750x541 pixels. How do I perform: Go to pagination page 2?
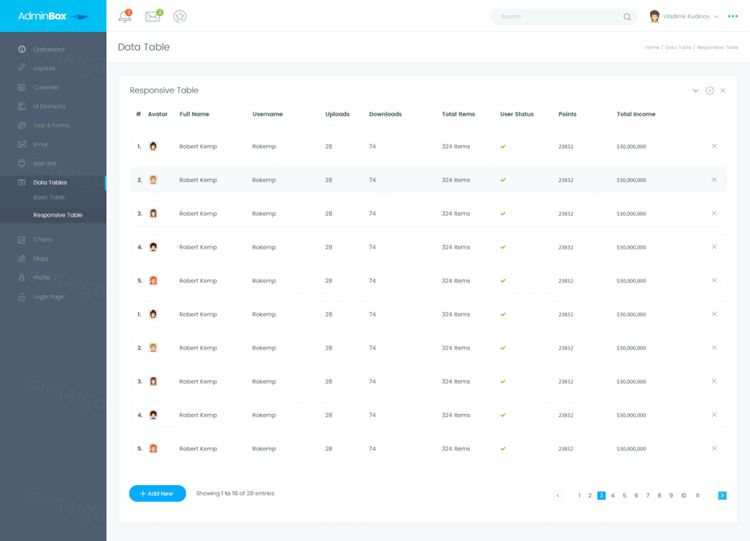point(590,496)
